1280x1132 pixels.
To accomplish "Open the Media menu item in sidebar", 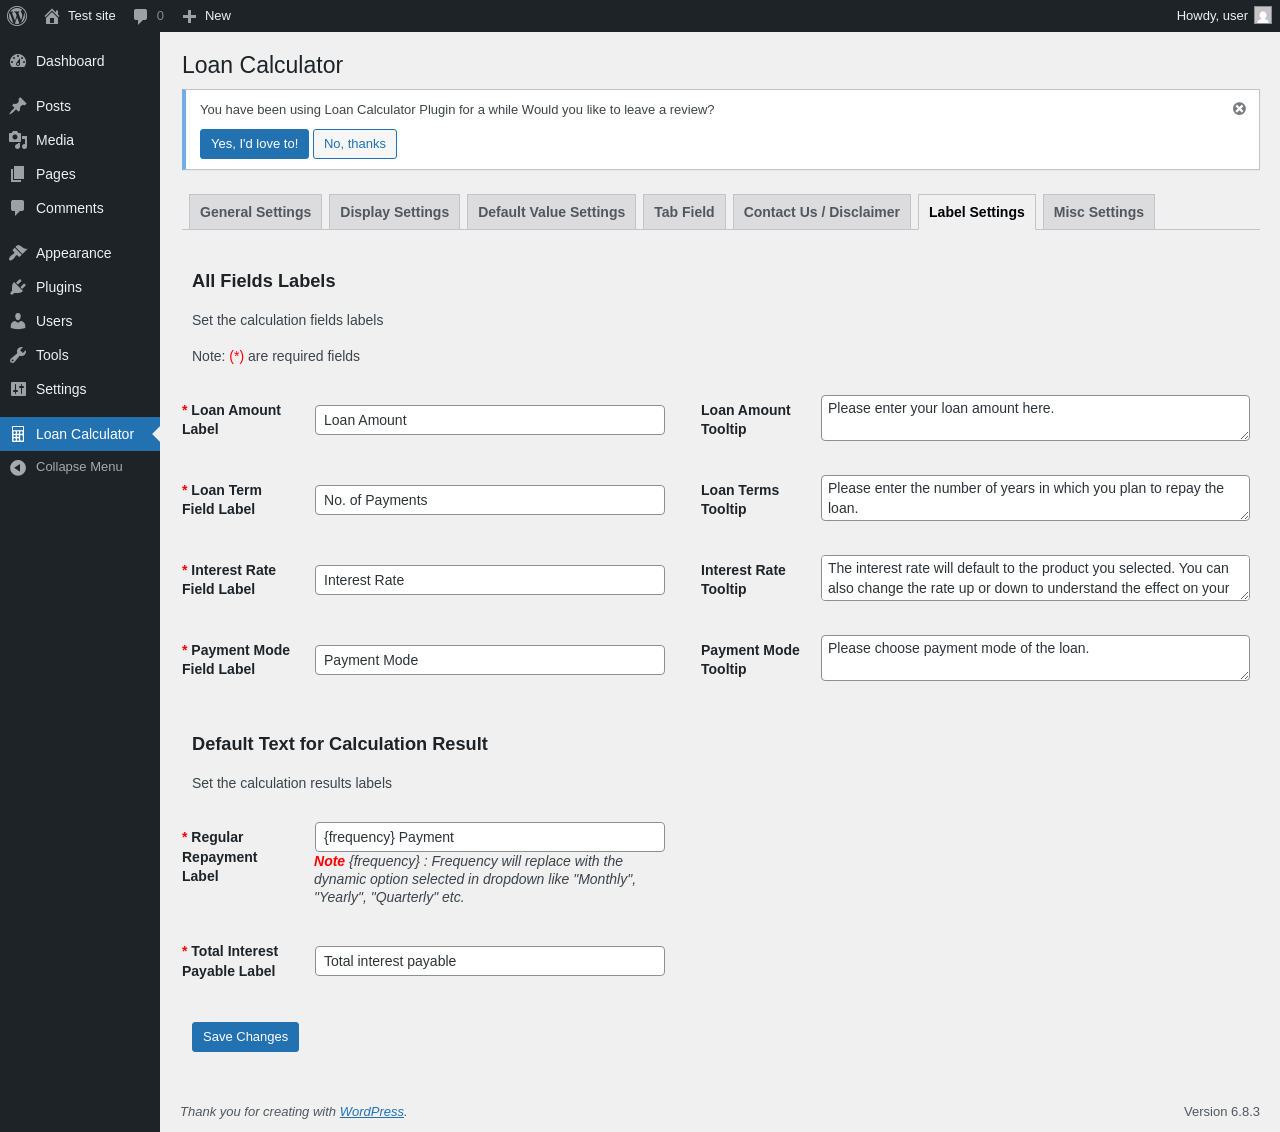I will (55, 140).
